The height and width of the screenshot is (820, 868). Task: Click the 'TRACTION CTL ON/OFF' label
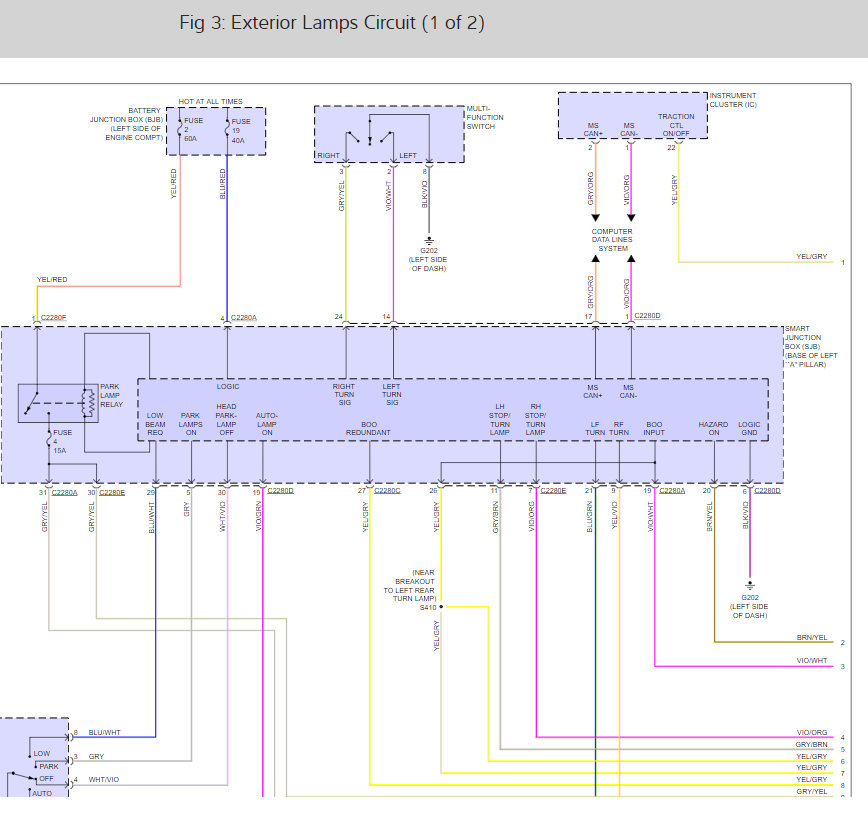click(x=676, y=125)
